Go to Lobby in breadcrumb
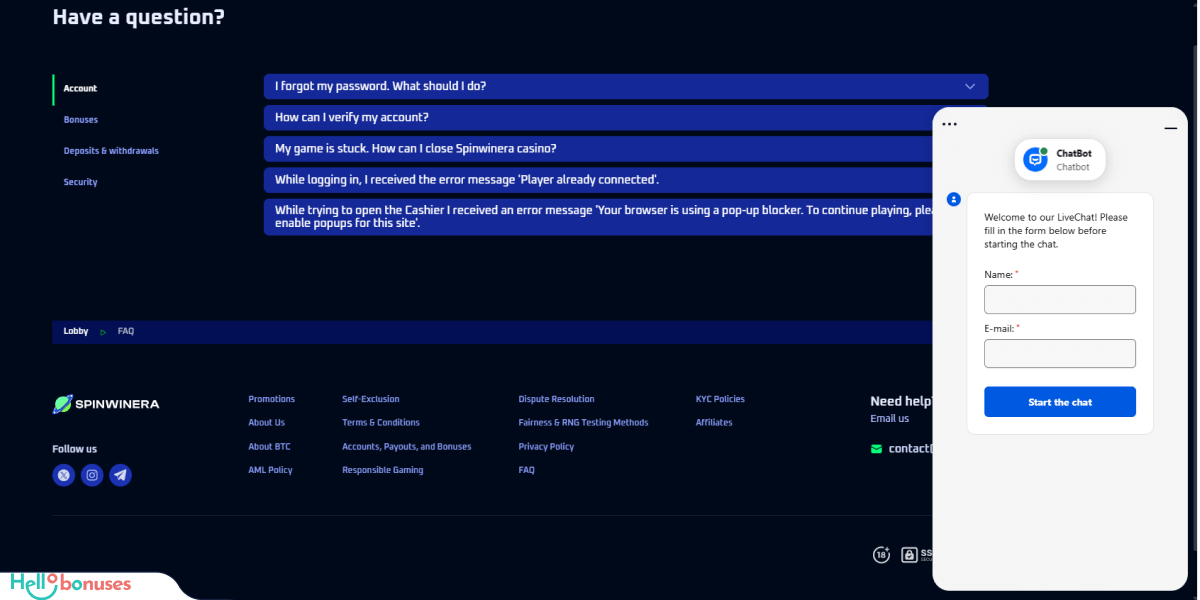The image size is (1200, 600). point(76,331)
